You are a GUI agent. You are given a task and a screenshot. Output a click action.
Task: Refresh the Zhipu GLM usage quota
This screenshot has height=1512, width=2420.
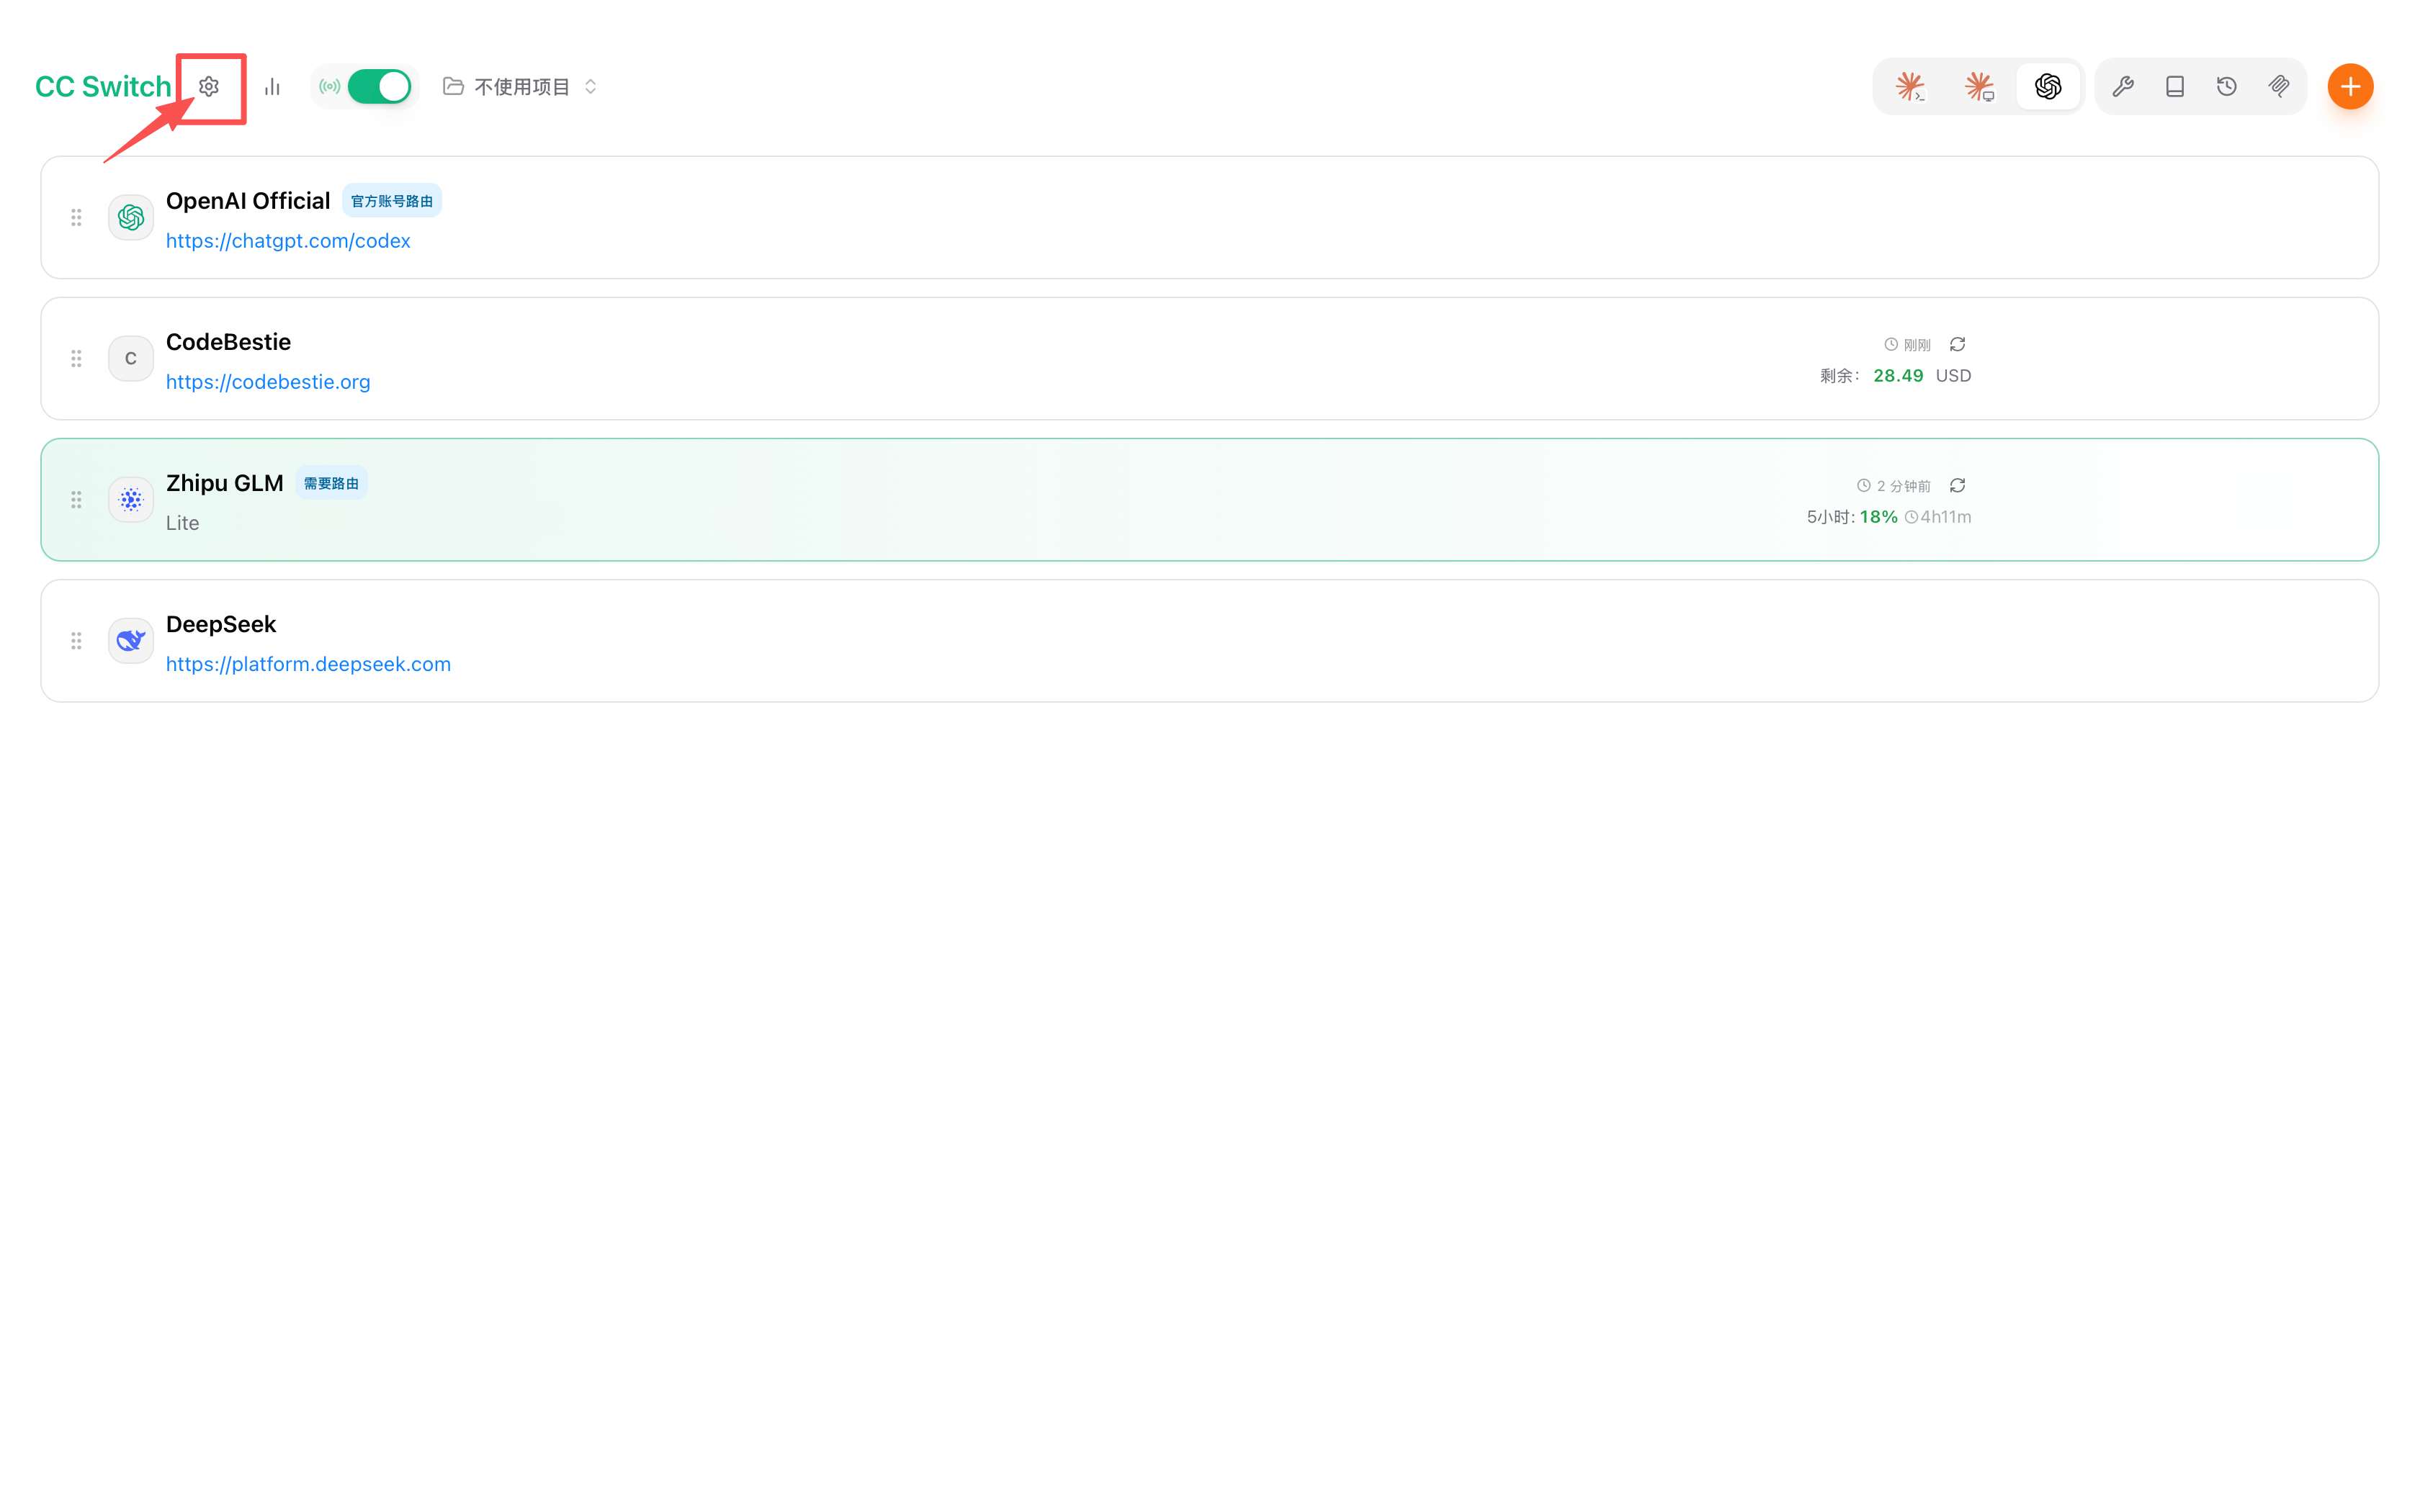pyautogui.click(x=1957, y=485)
